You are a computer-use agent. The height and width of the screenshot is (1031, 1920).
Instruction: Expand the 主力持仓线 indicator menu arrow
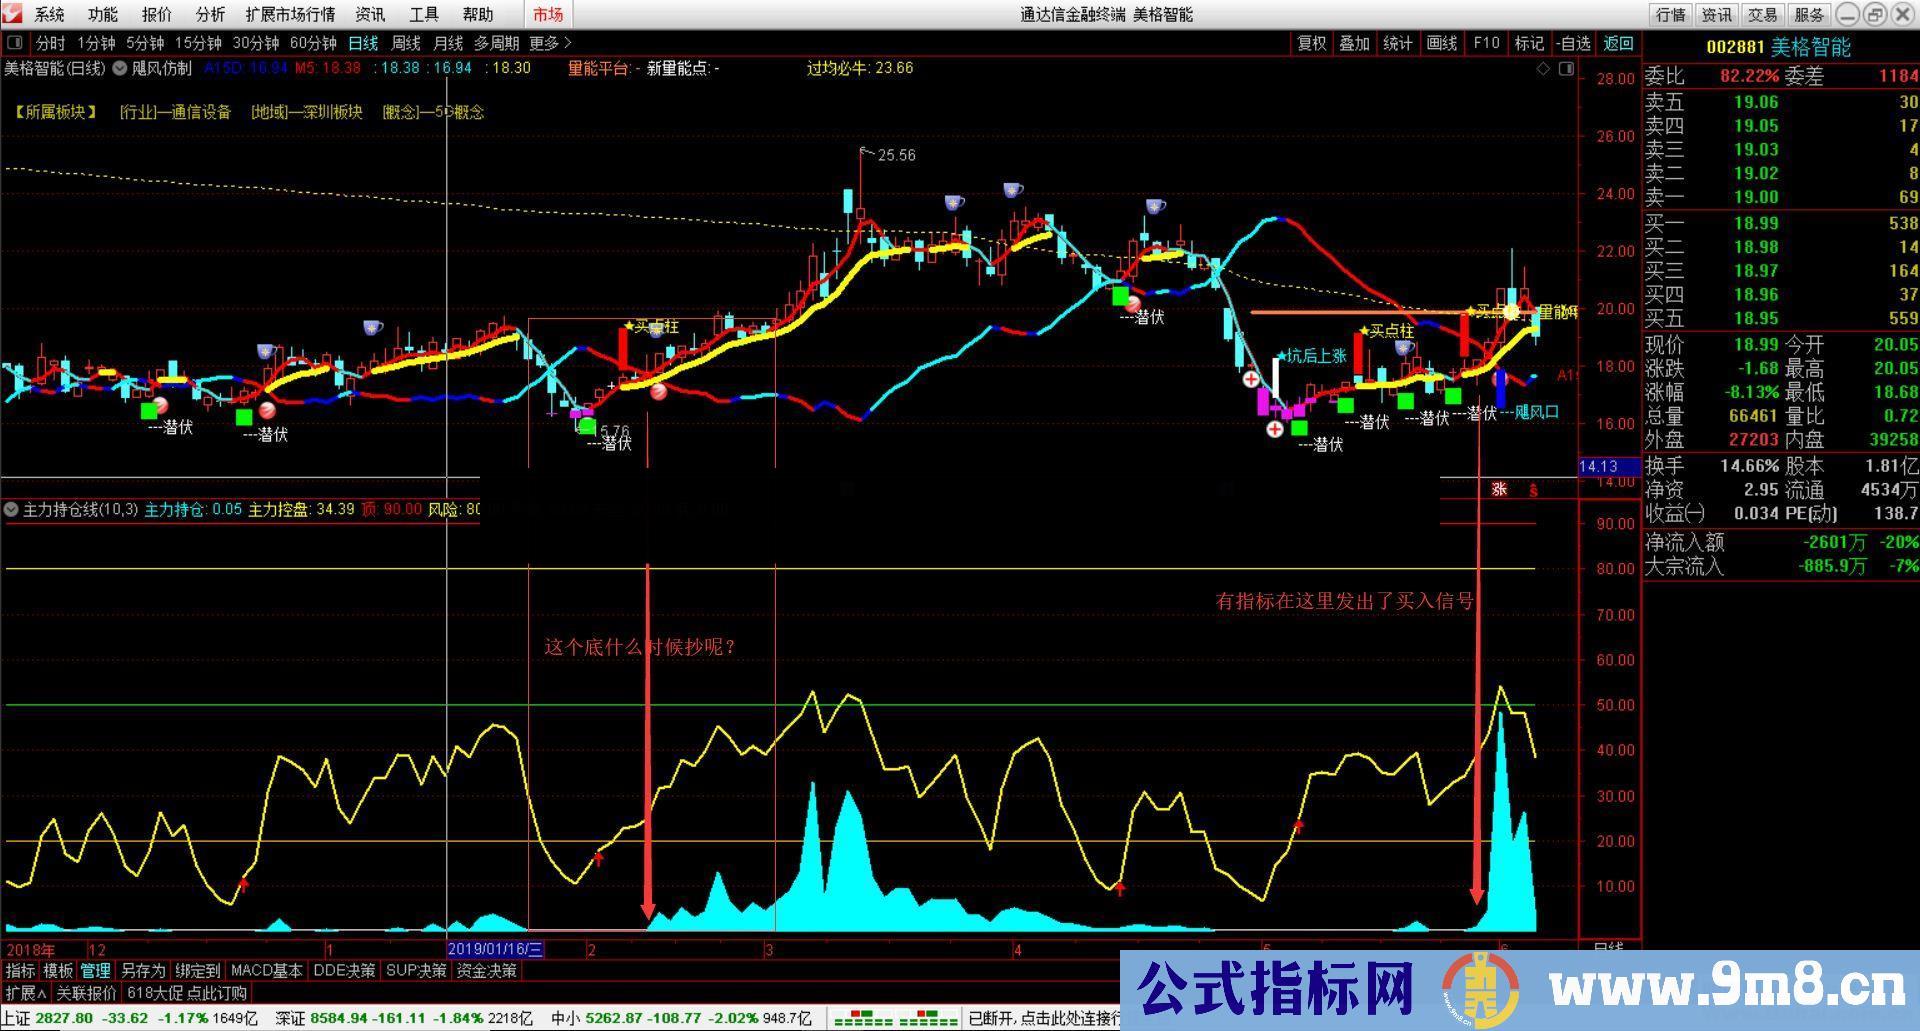[11, 509]
